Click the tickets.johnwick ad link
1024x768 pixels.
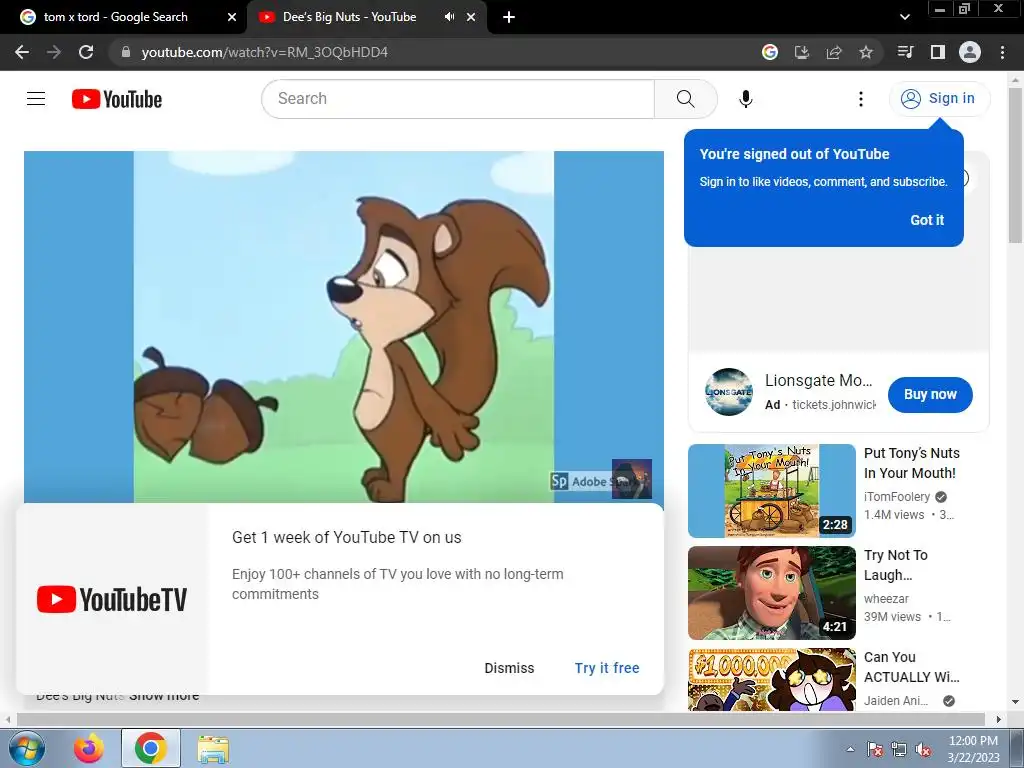(x=834, y=405)
